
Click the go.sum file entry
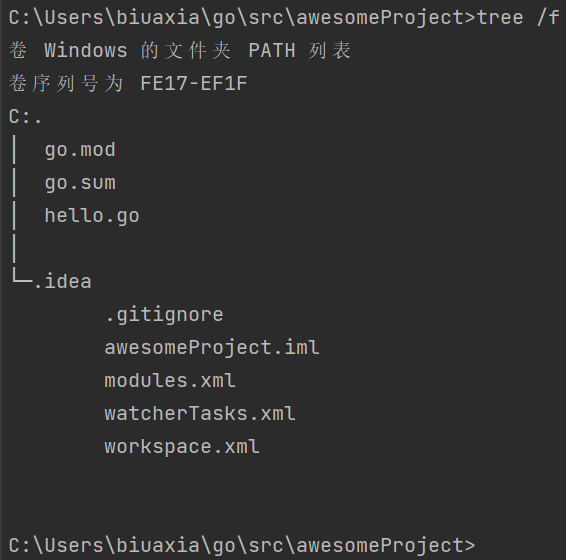pyautogui.click(x=80, y=182)
